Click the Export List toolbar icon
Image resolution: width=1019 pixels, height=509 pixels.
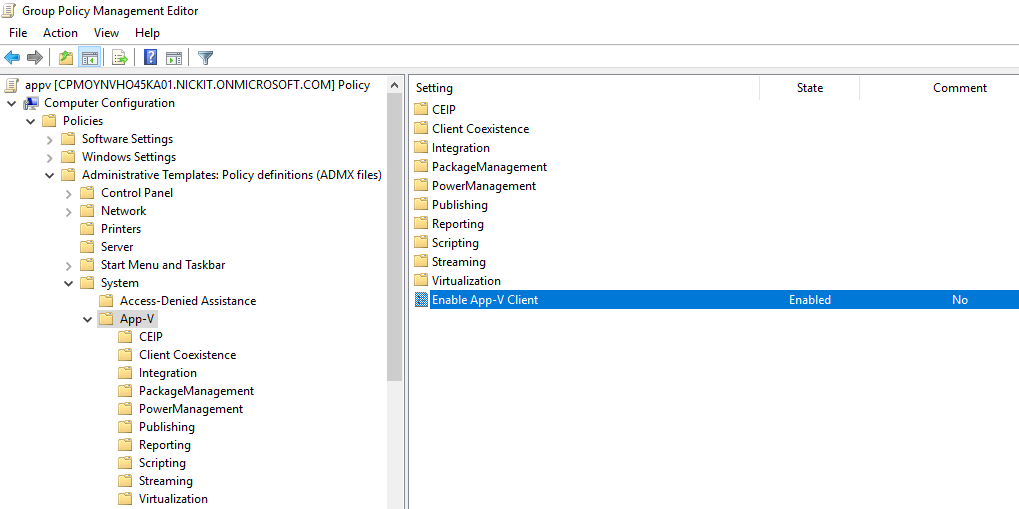120,58
